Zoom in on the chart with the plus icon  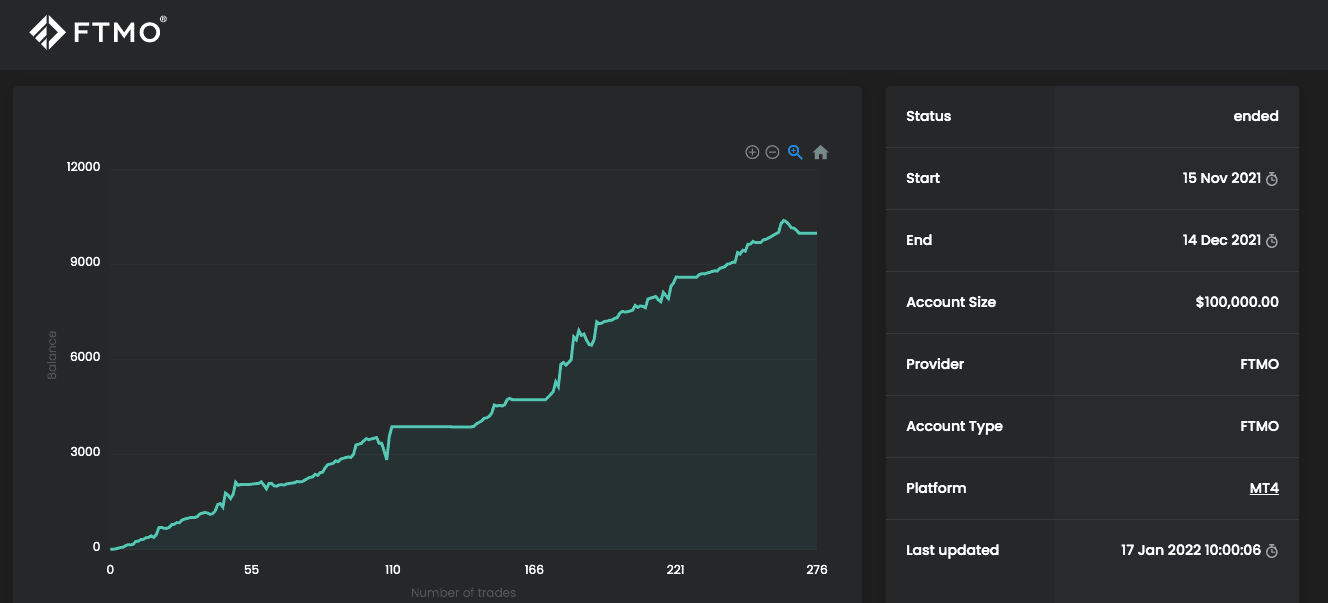pos(752,152)
